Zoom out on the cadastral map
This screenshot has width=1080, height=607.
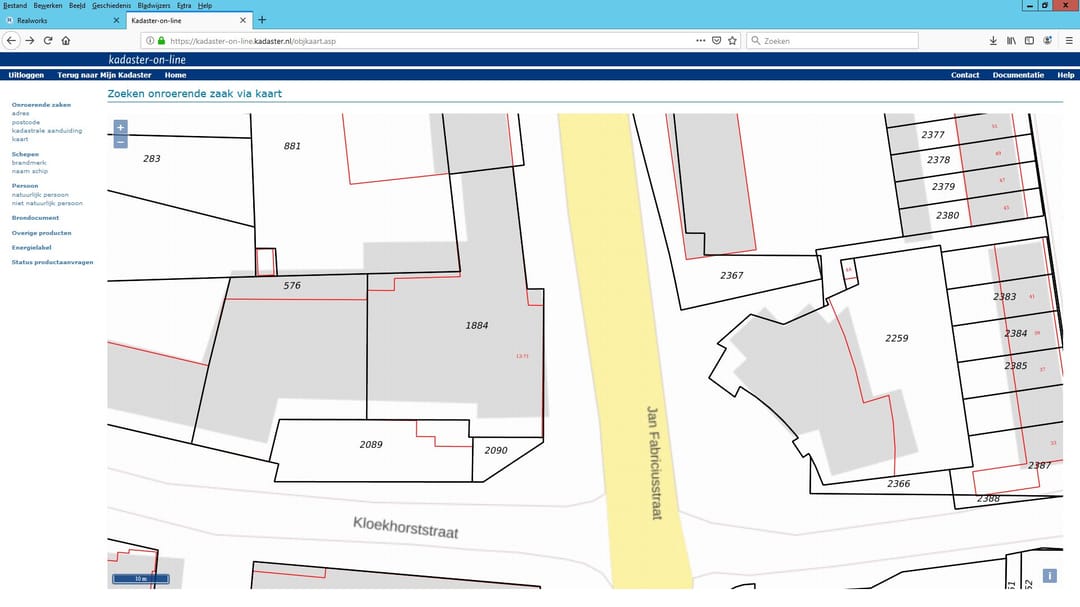[x=120, y=142]
